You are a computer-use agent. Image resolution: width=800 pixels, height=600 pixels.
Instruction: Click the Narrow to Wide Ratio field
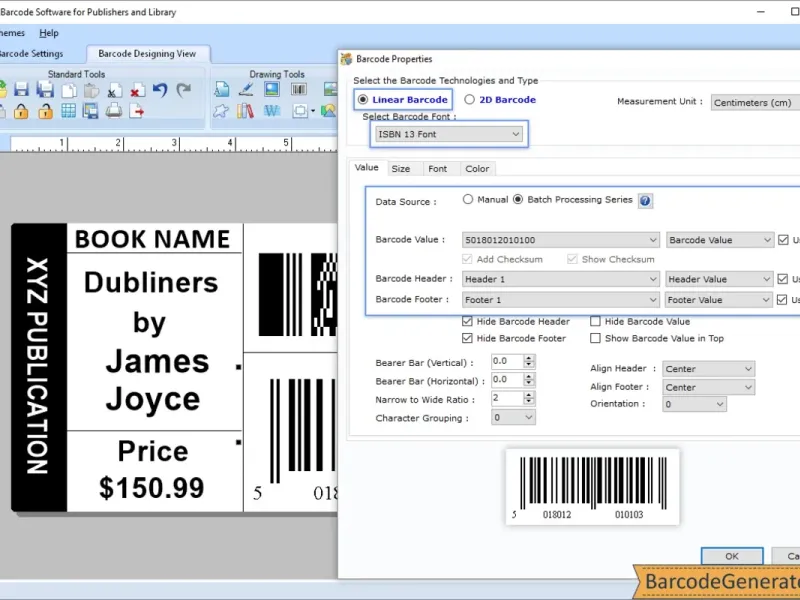coord(508,398)
